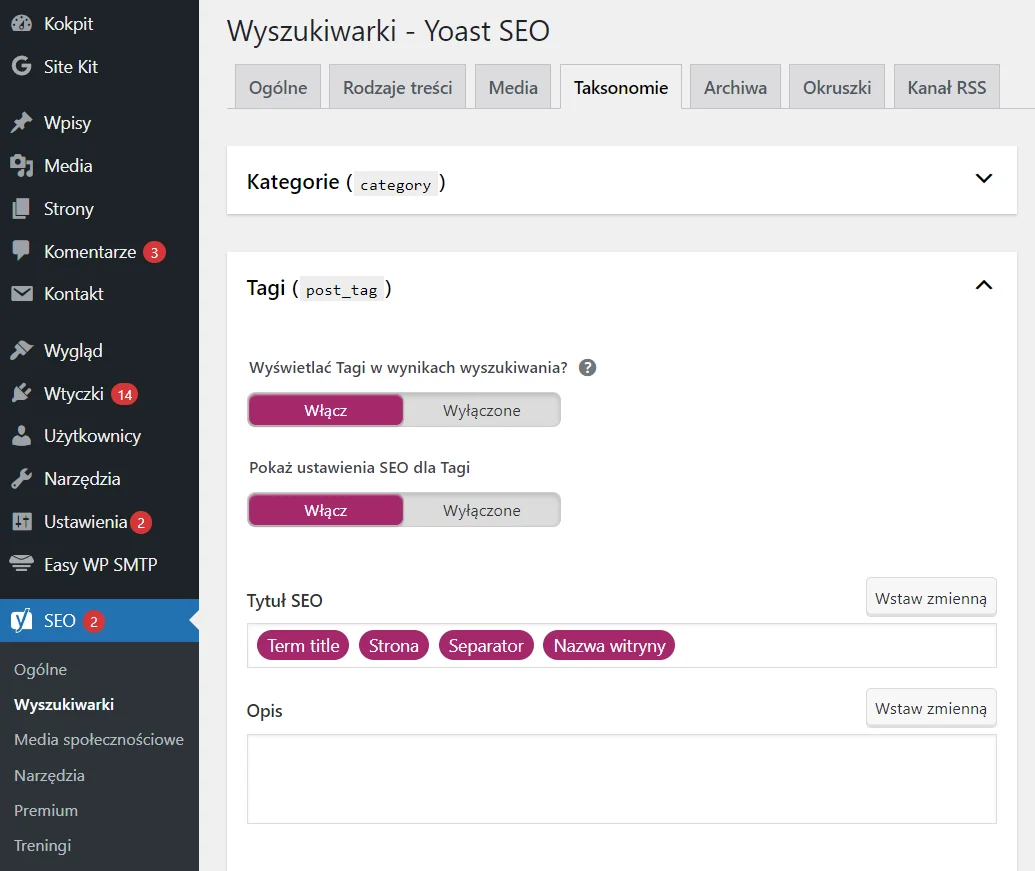Open Ustawienia using its sidebar icon

24,521
